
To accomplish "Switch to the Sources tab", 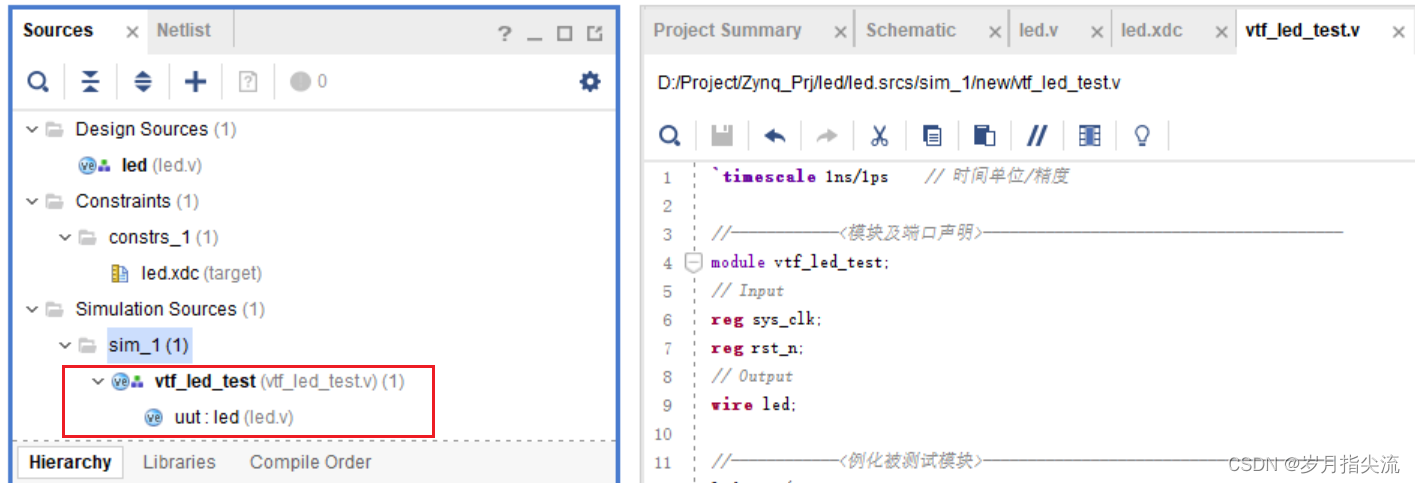I will (58, 30).
